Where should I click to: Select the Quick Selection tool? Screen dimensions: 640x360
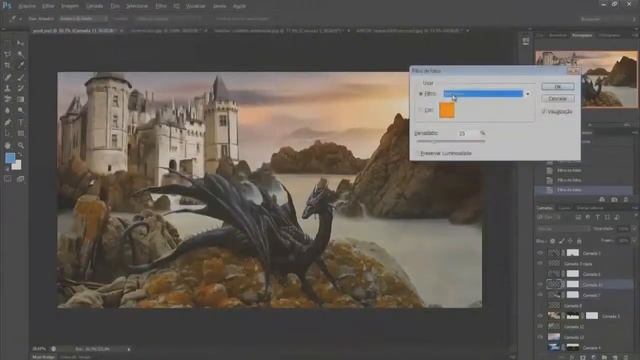[x=20, y=54]
